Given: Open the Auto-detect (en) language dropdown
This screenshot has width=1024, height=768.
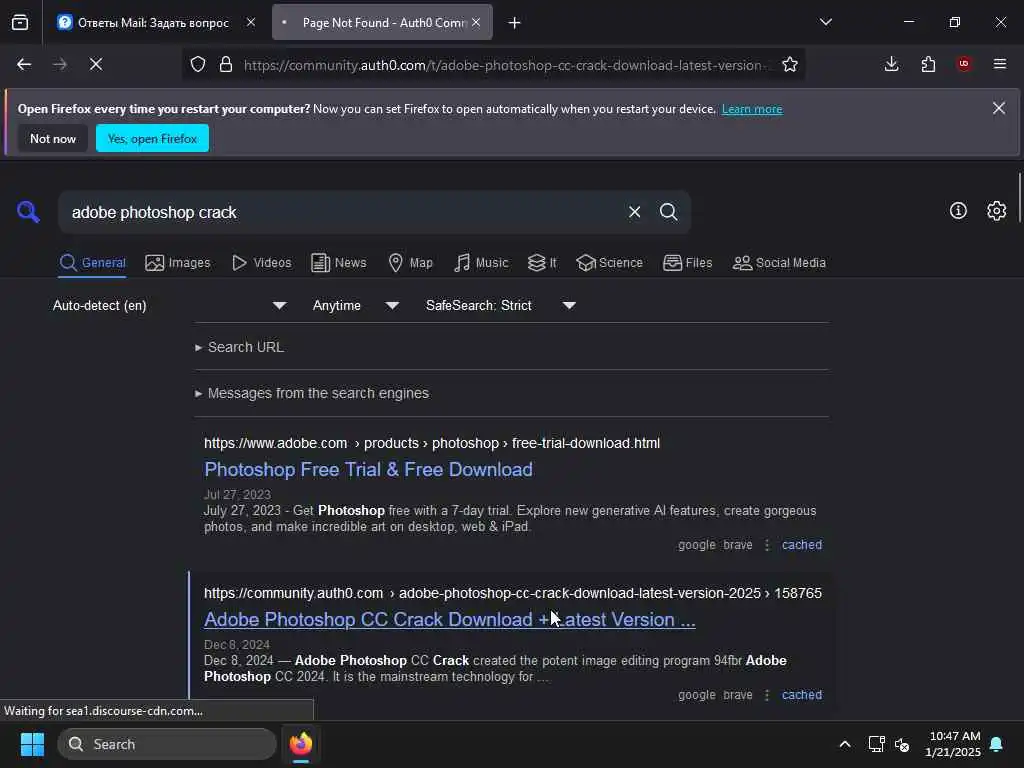Looking at the screenshot, I should [170, 306].
